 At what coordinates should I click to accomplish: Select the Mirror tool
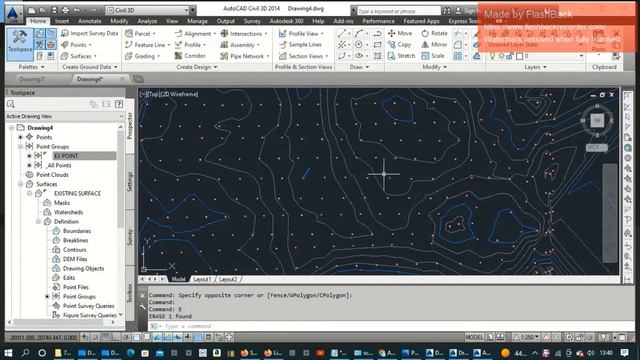point(434,44)
